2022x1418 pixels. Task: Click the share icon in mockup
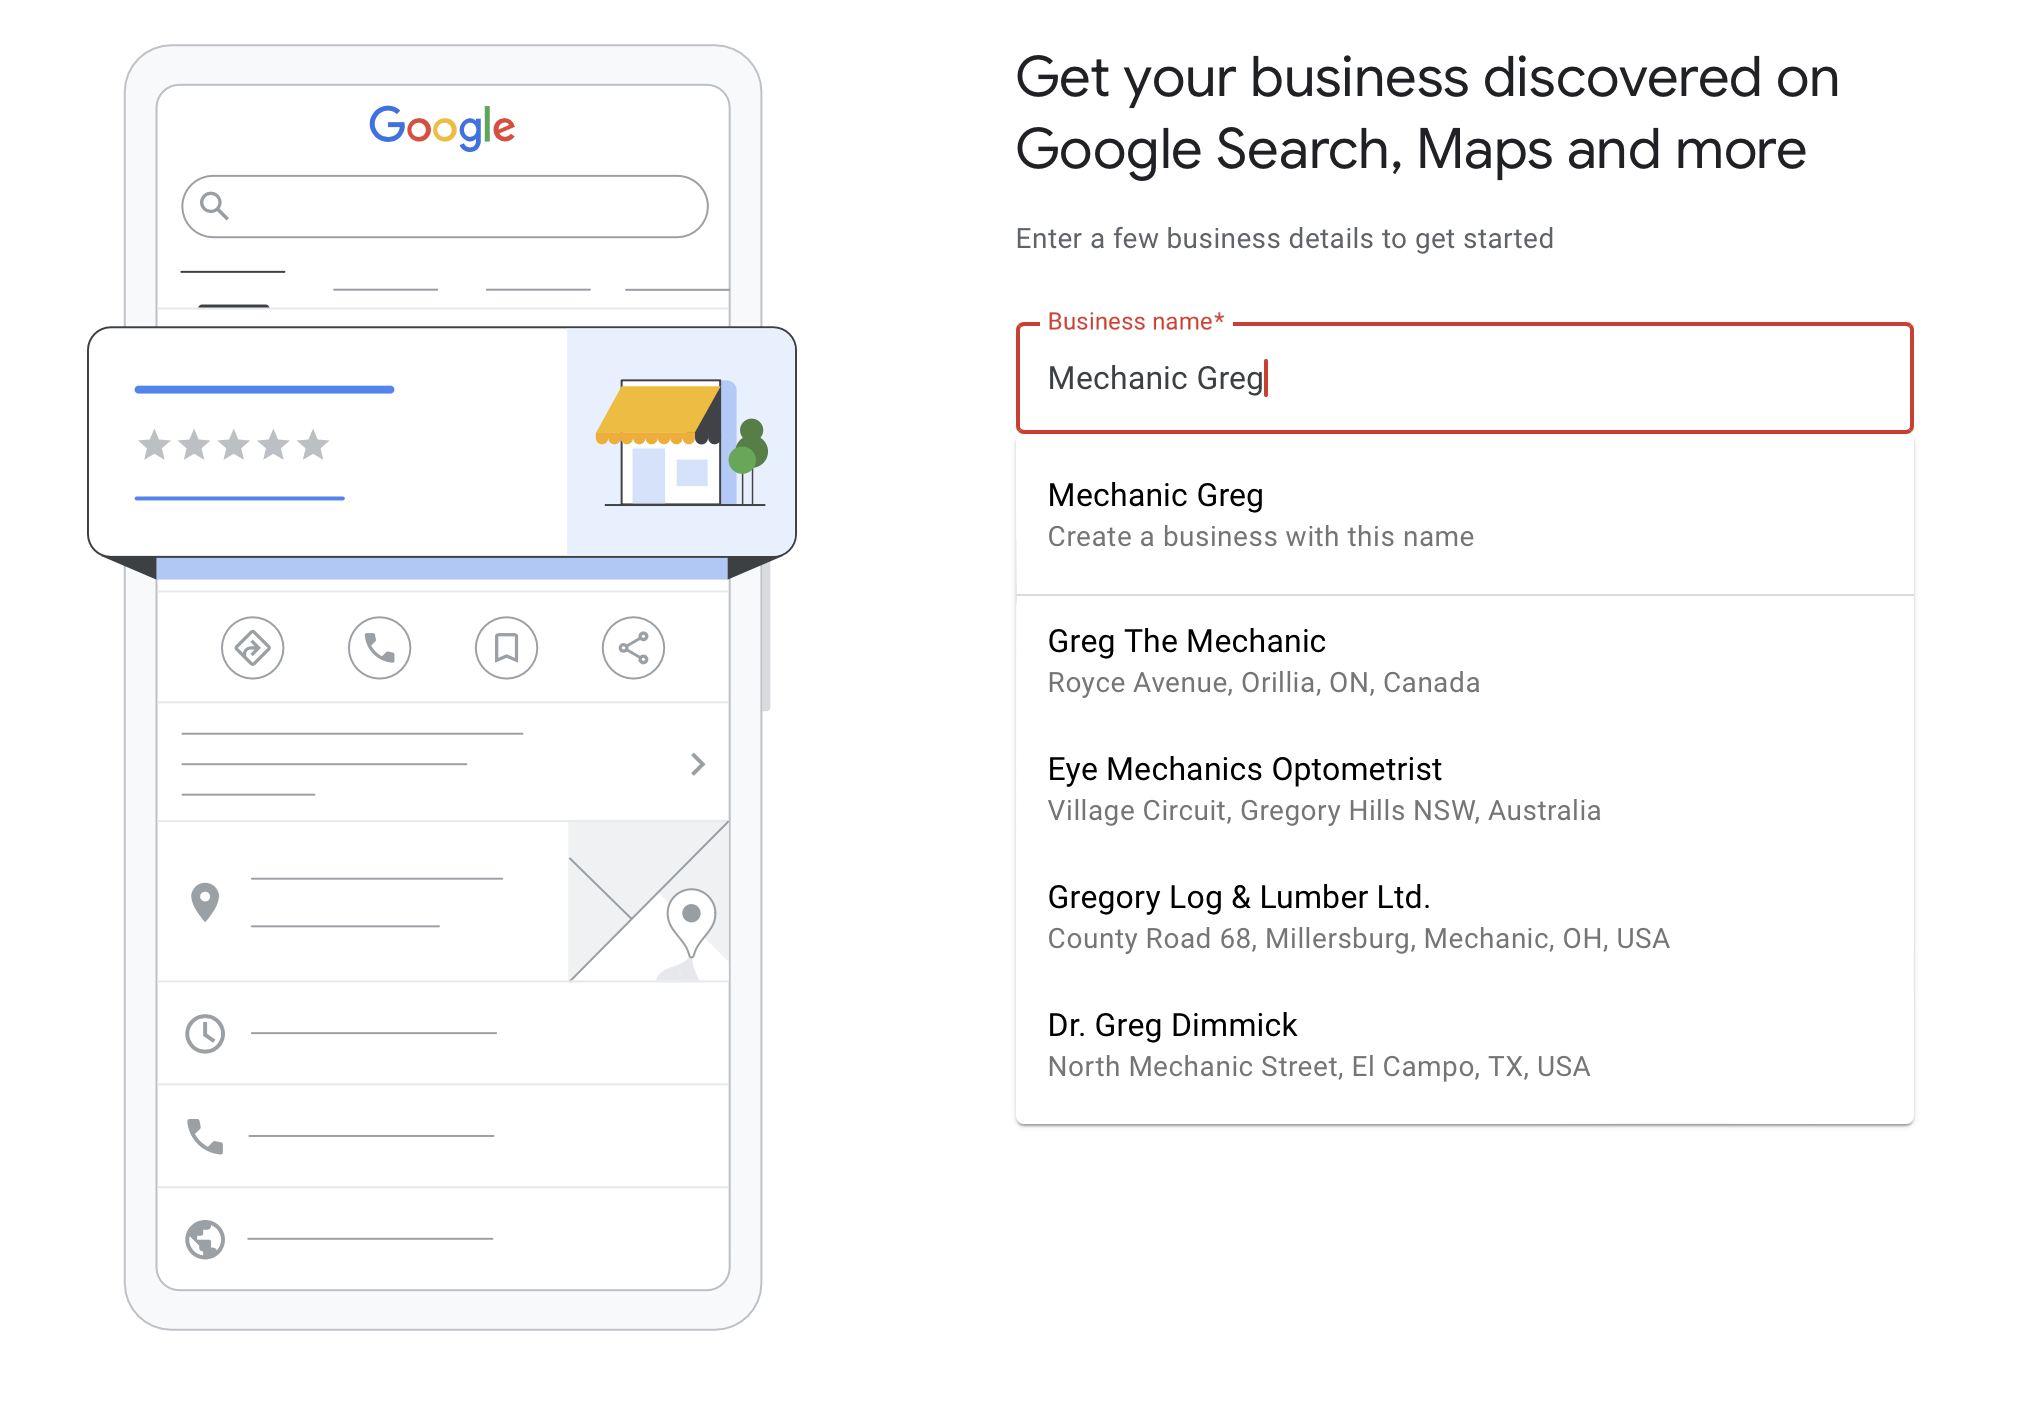tap(633, 648)
